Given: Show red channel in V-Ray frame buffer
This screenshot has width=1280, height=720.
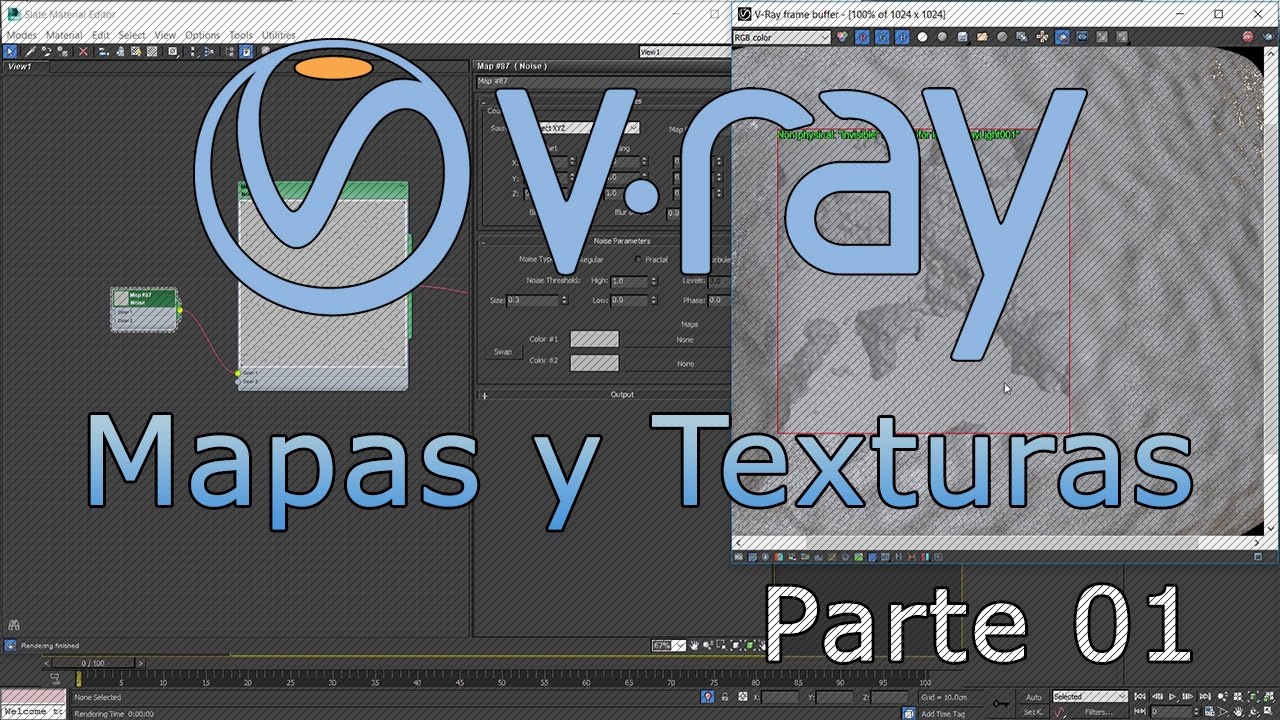Looking at the screenshot, I should point(864,37).
